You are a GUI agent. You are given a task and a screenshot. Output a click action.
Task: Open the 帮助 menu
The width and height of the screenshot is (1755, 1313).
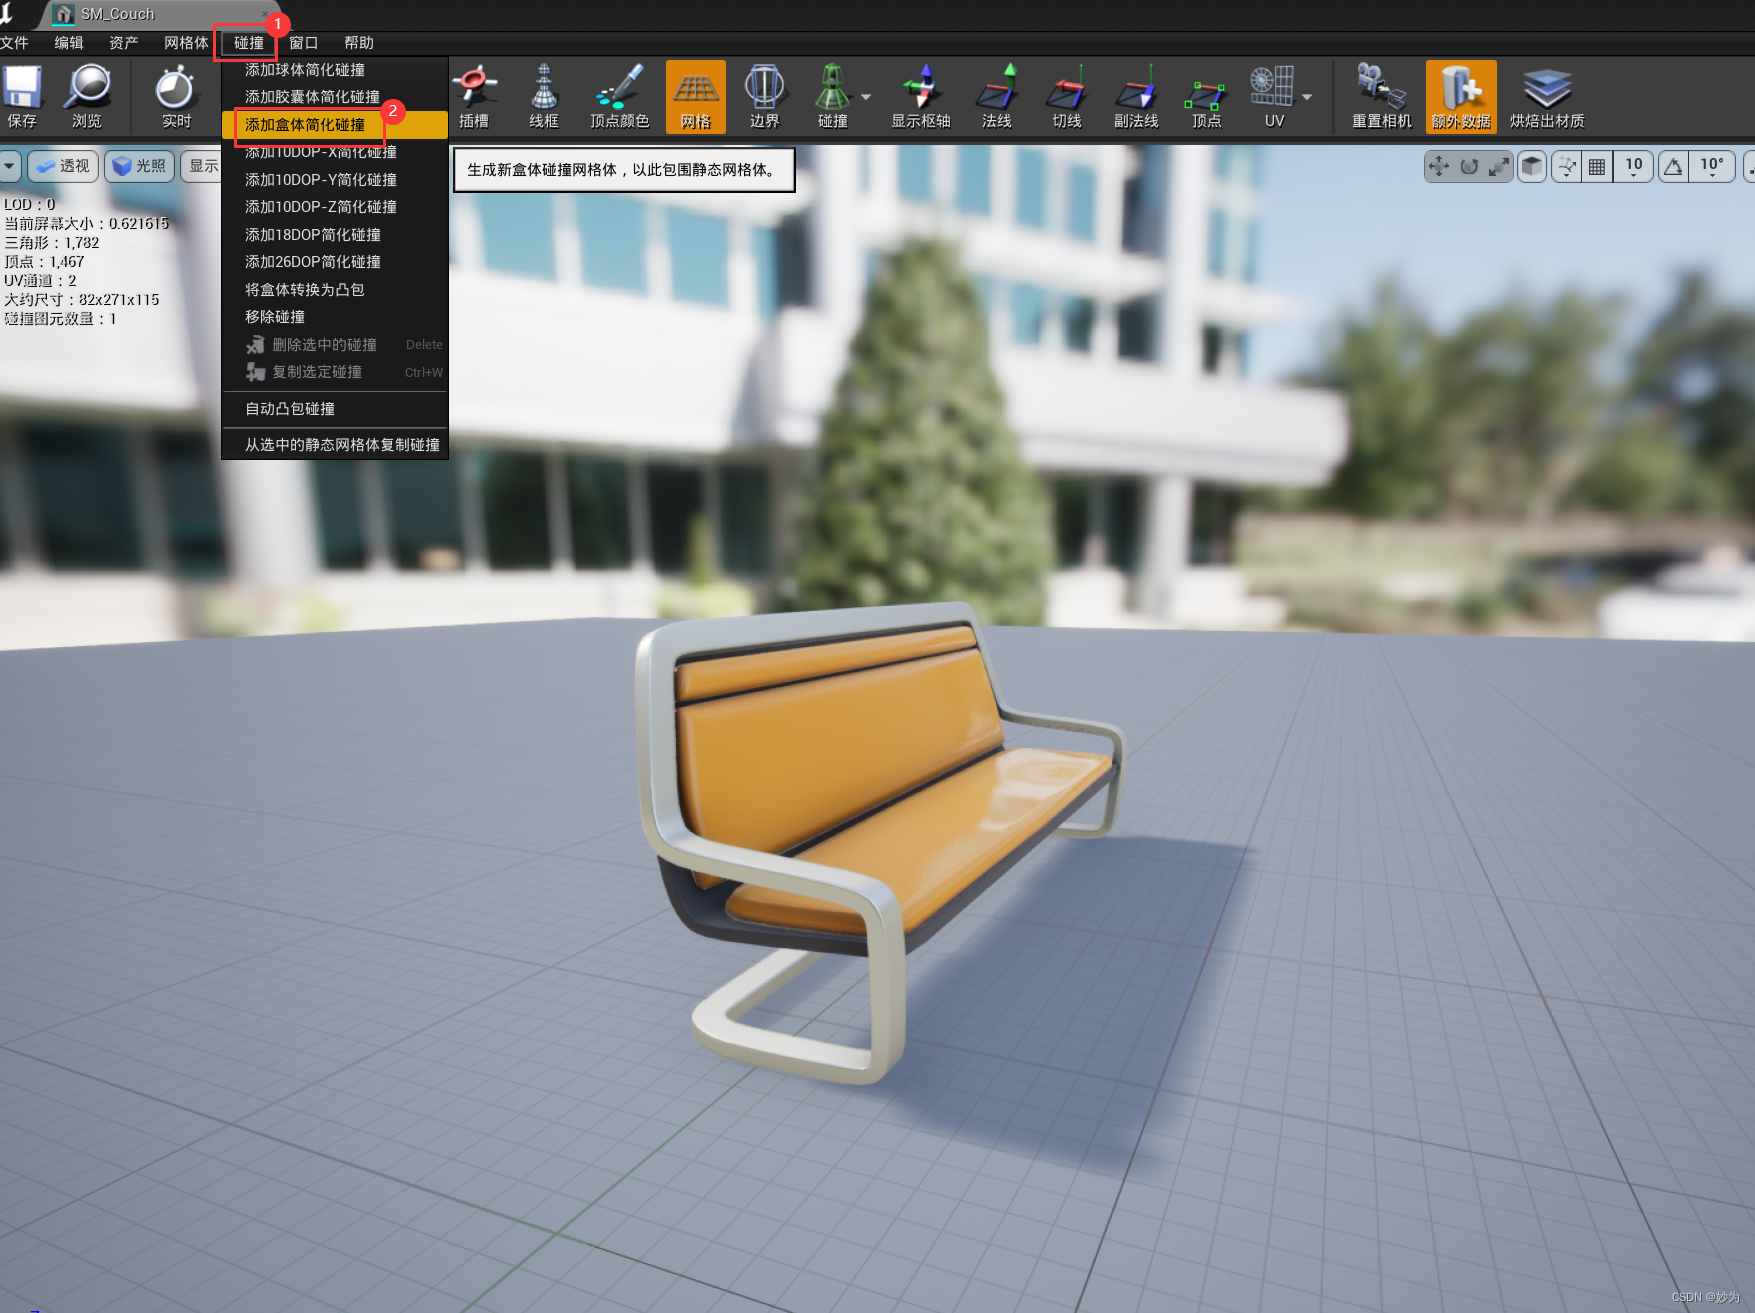[x=359, y=43]
